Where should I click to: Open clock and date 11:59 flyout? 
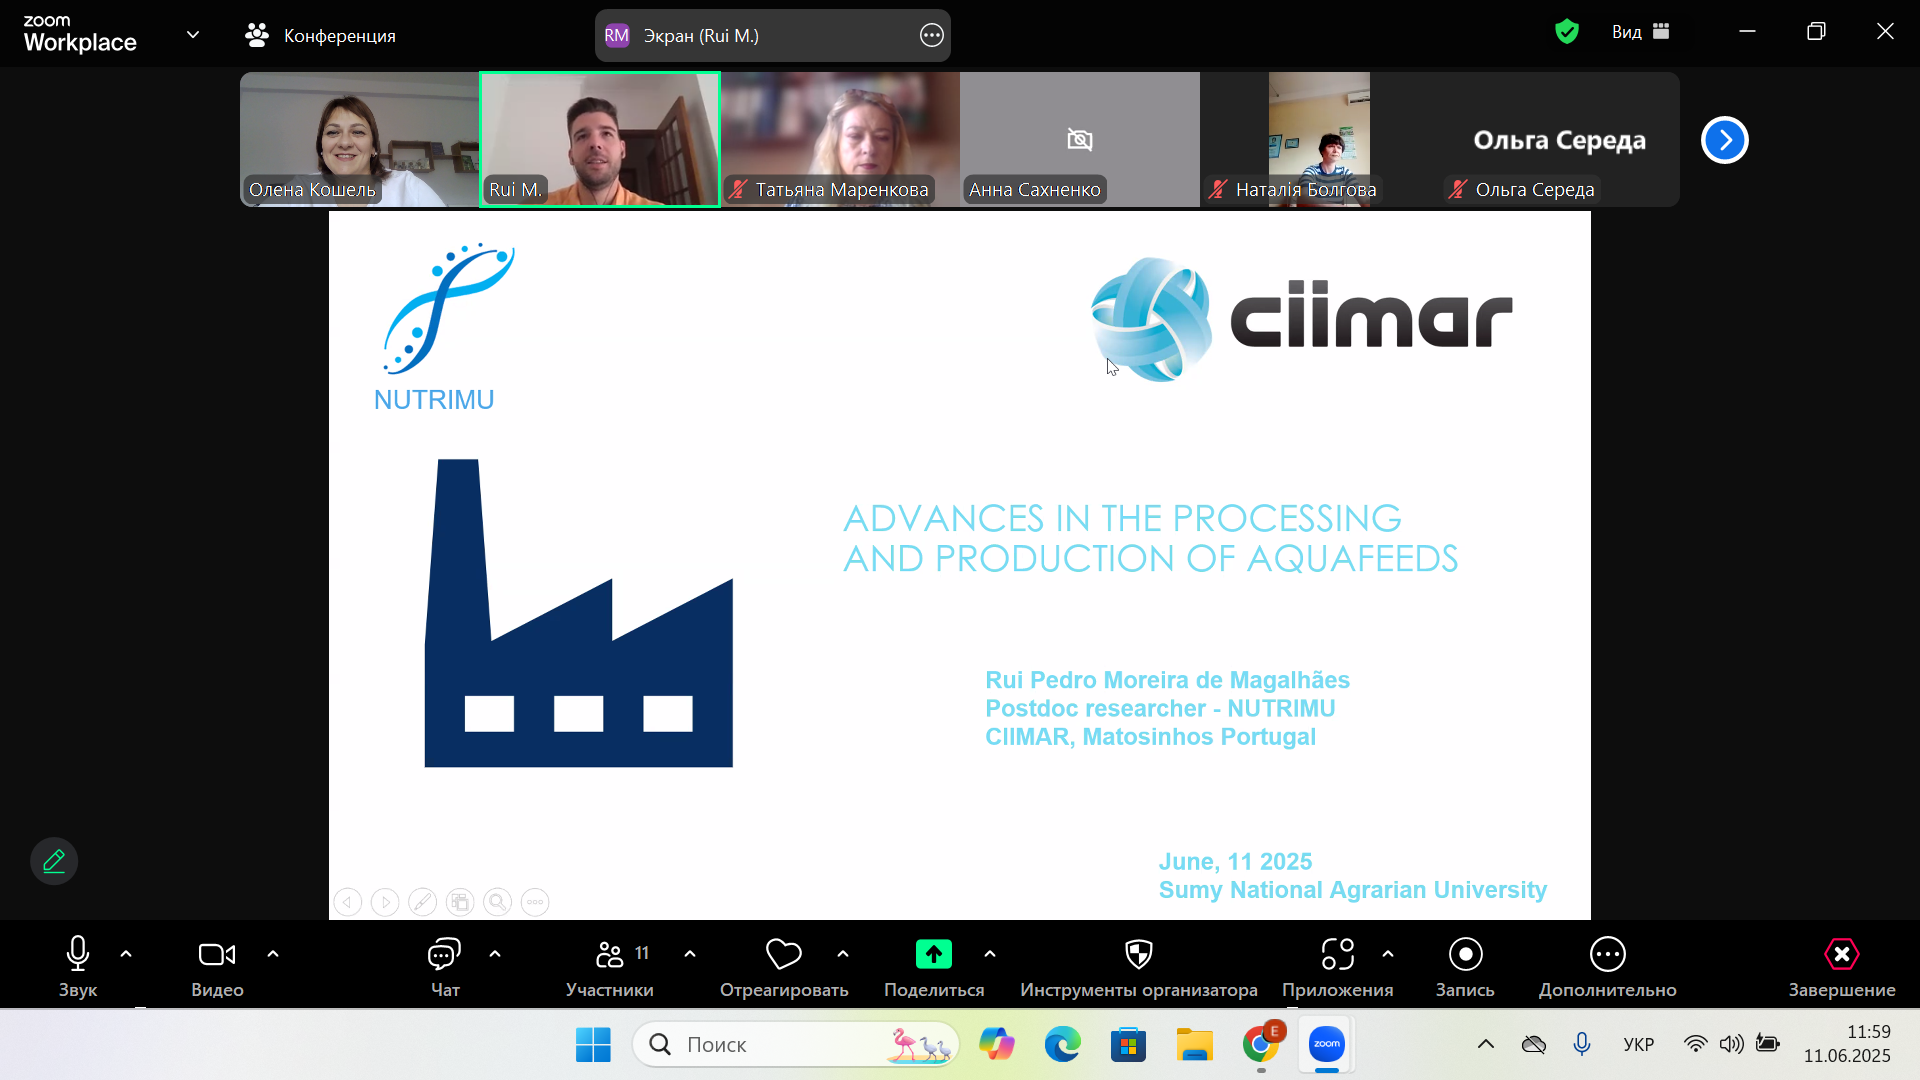pos(1847,1044)
